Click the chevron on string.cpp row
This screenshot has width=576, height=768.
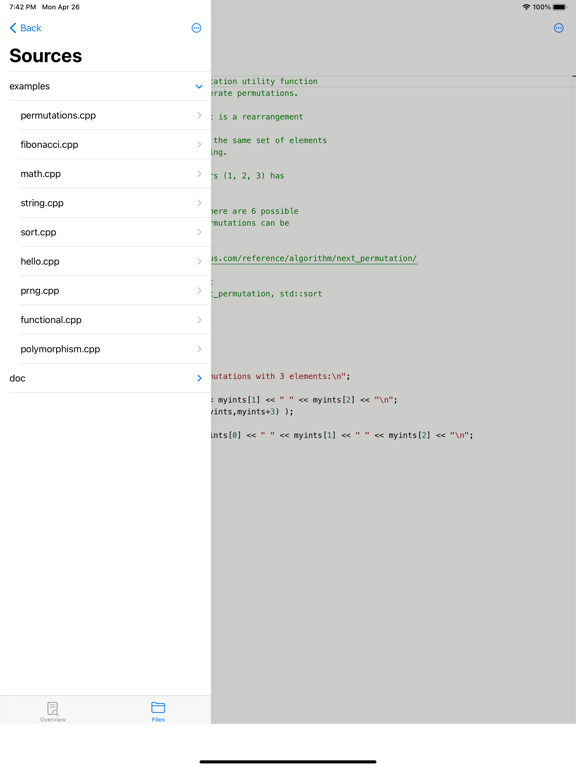[x=199, y=203]
